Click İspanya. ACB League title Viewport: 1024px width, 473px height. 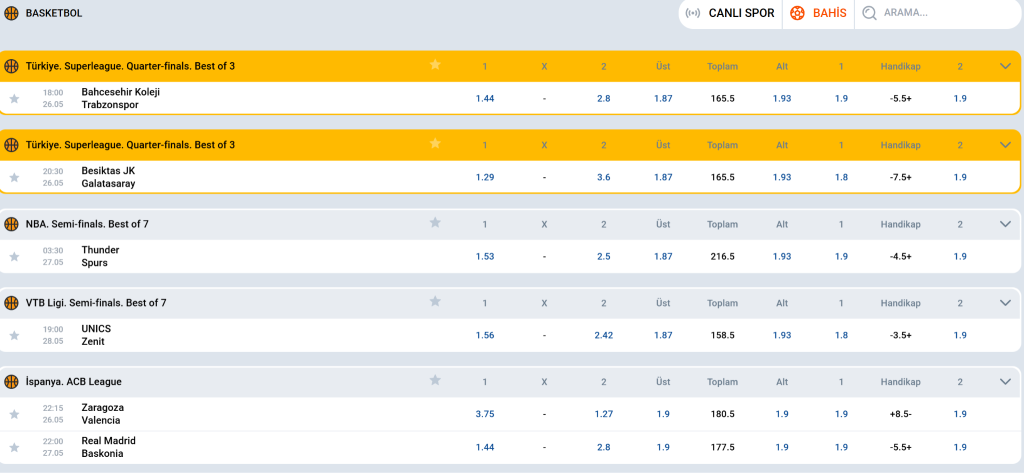73,382
